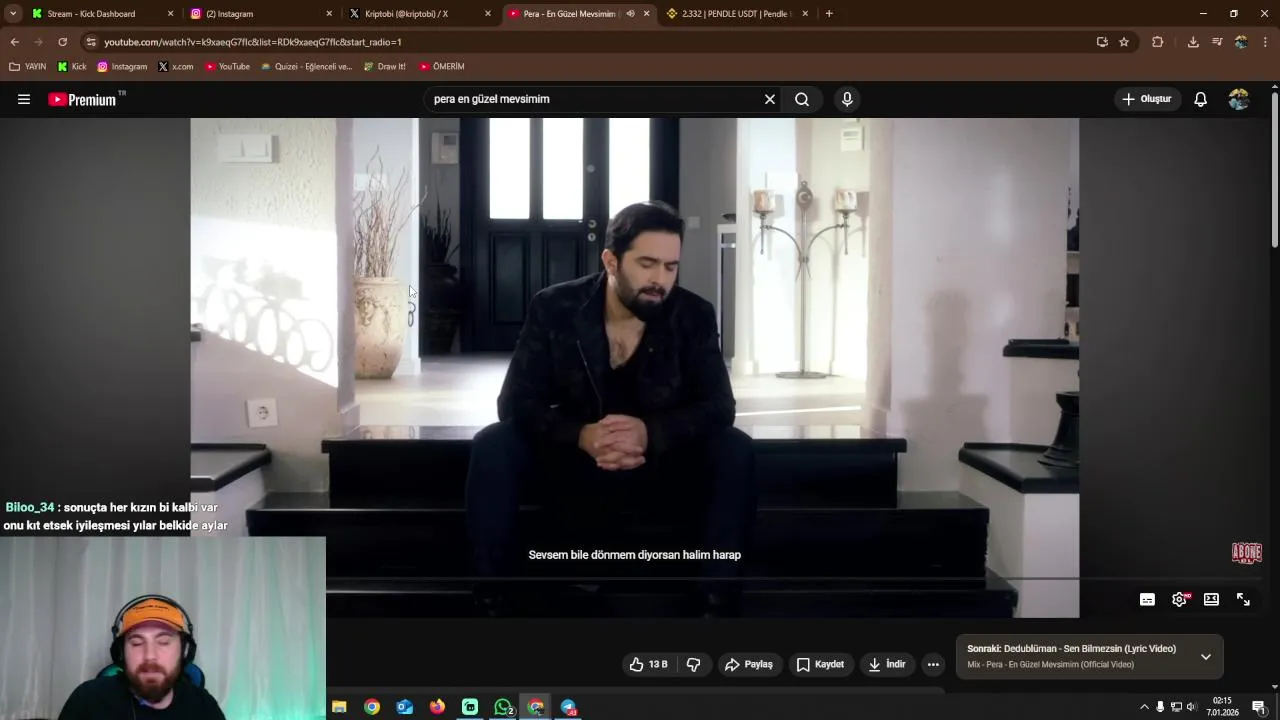Like the video with 13 B thumbs up

tap(648, 664)
